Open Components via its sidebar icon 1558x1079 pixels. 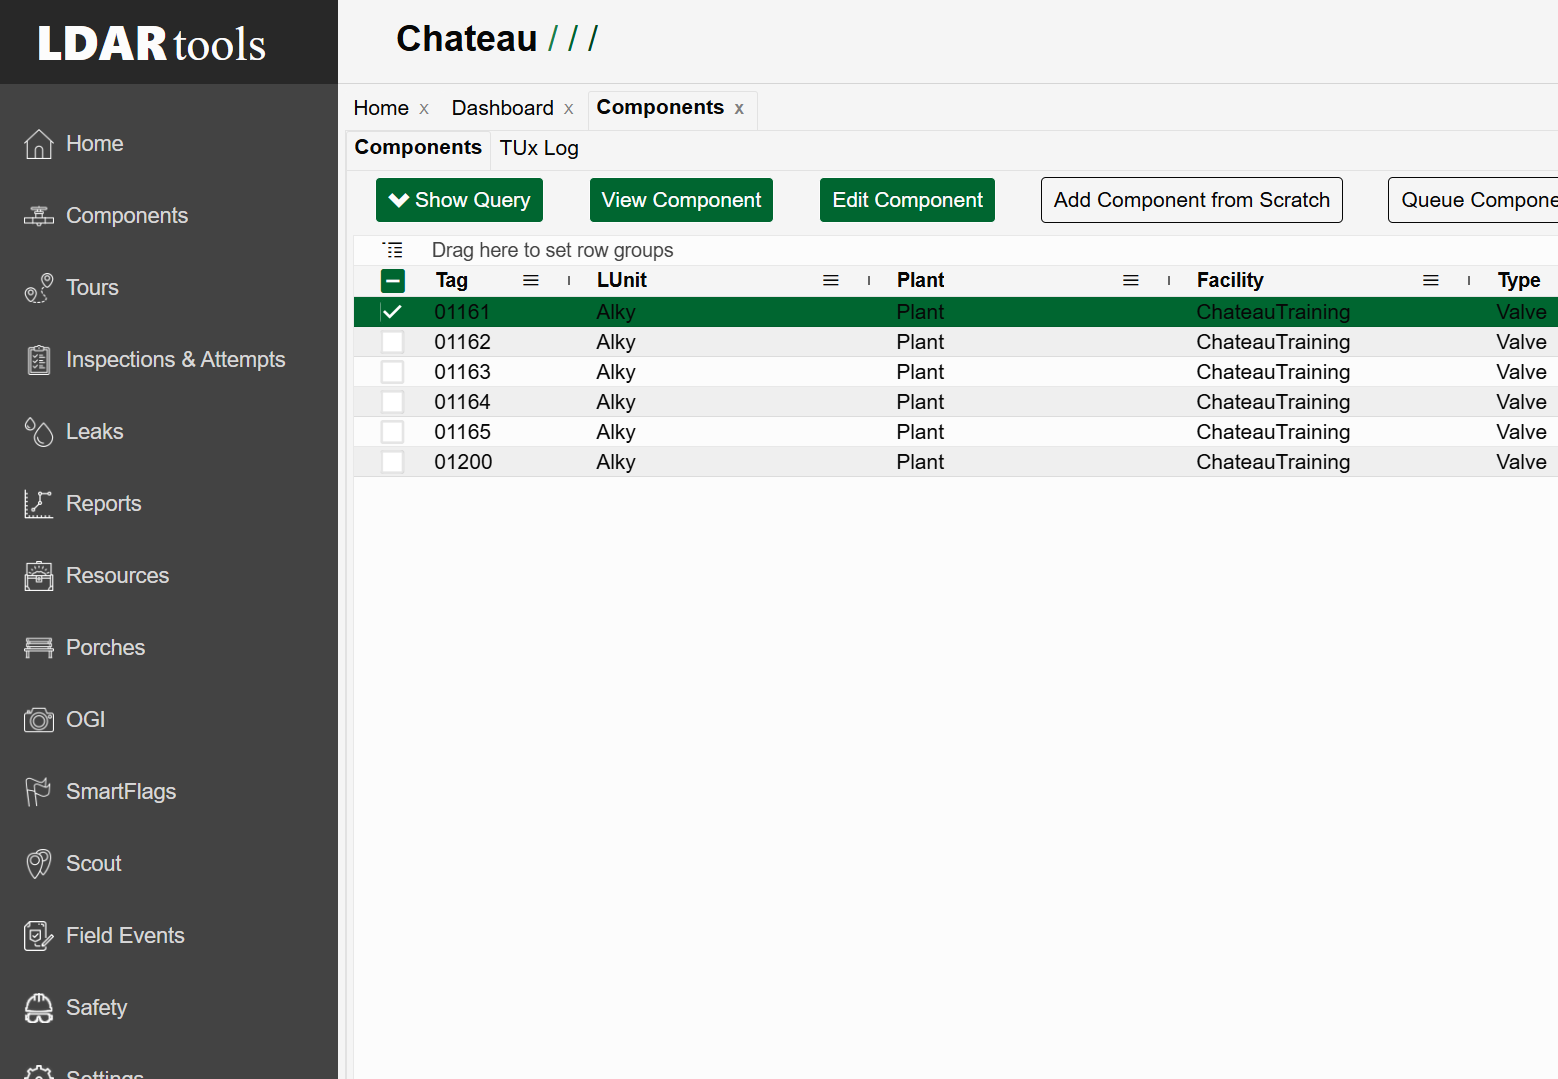39,216
